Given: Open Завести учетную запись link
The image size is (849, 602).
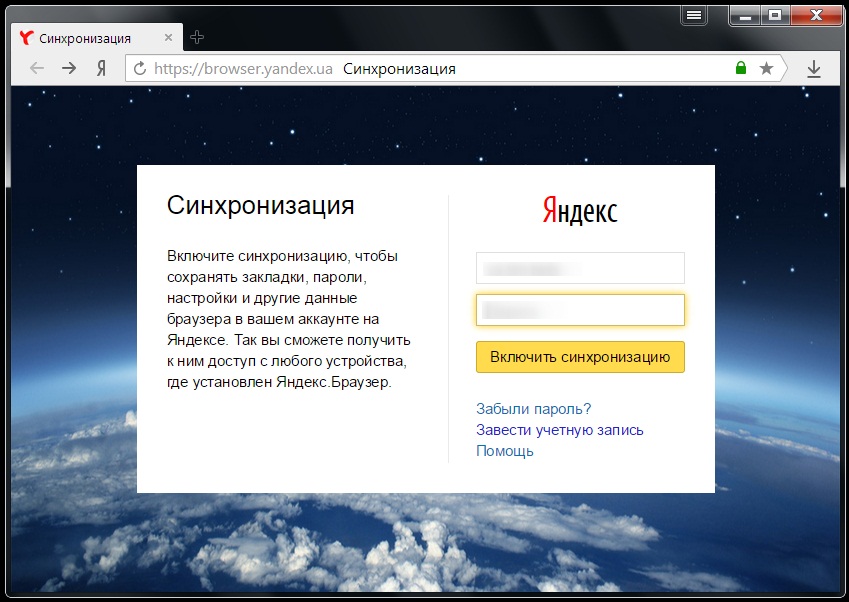Looking at the screenshot, I should click(559, 430).
